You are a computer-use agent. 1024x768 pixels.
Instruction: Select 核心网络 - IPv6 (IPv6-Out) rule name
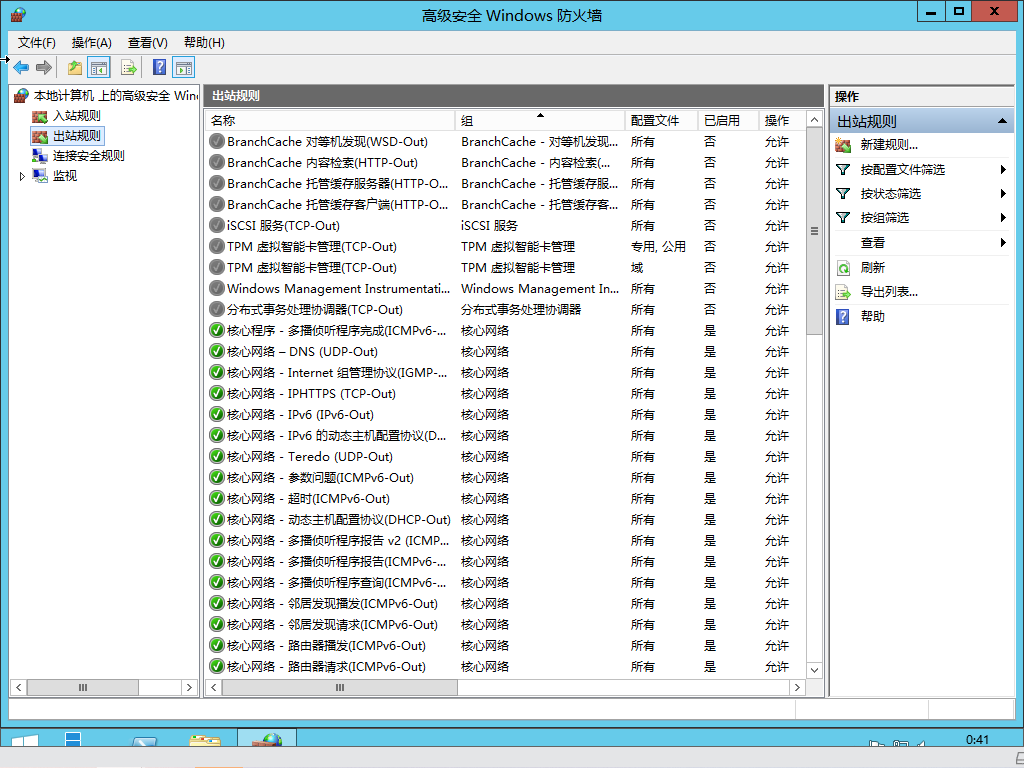(300, 415)
